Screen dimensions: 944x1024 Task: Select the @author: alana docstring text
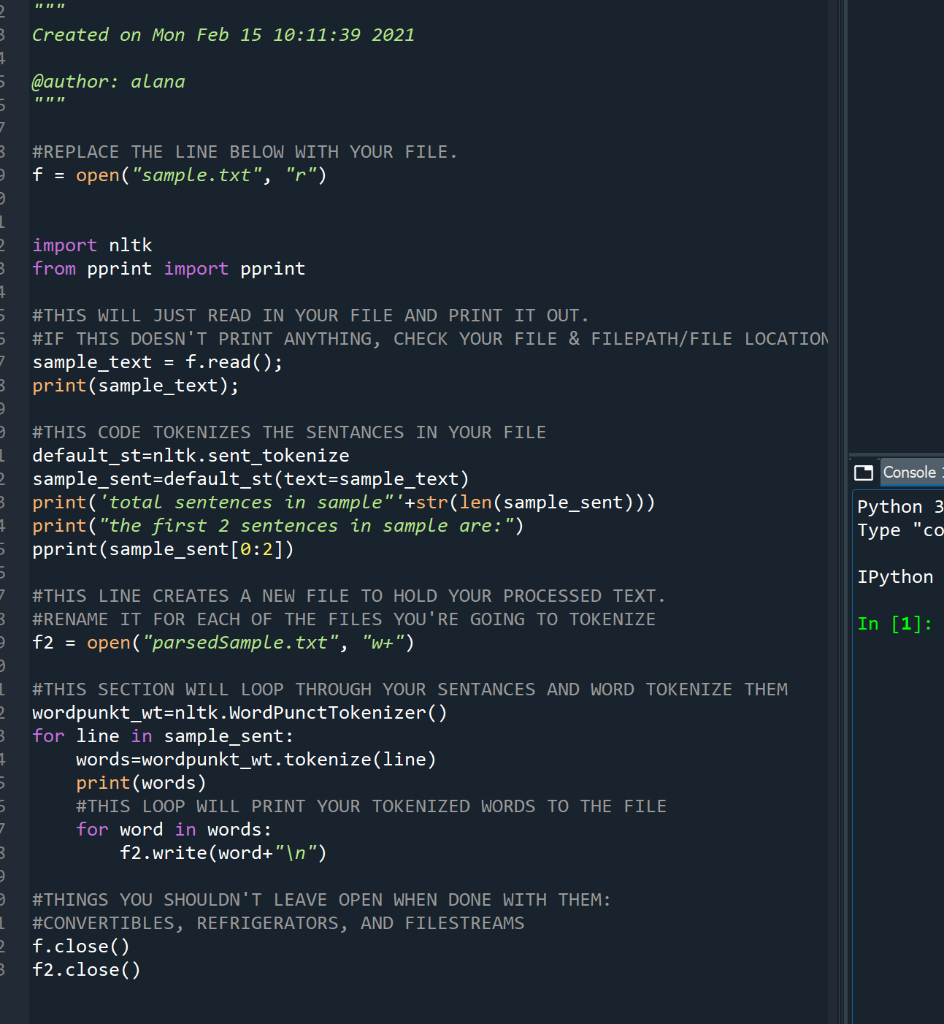coord(110,81)
